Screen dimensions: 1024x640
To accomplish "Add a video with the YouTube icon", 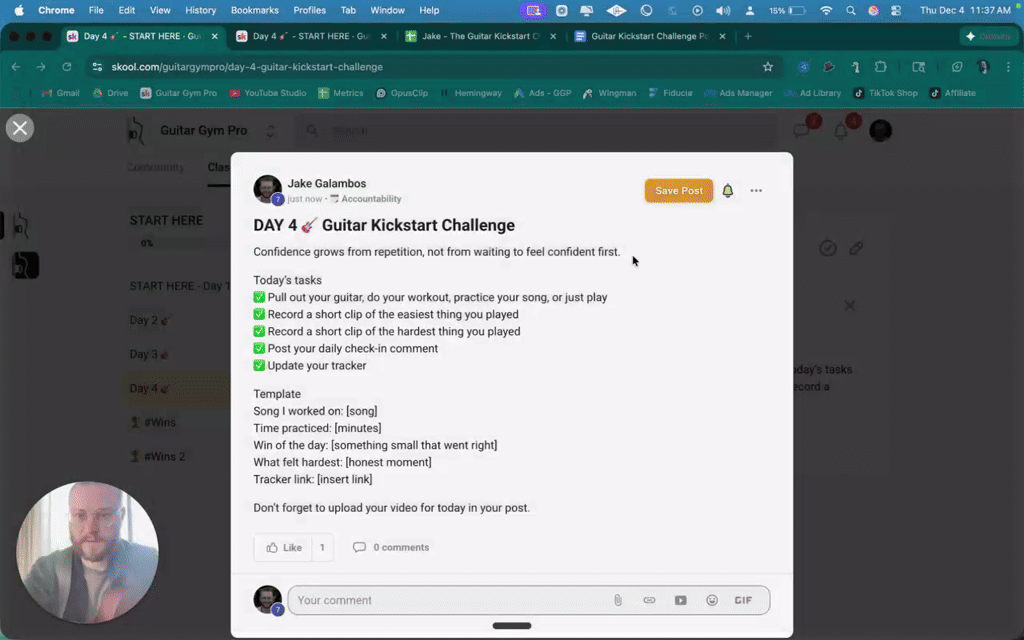I will [x=681, y=599].
